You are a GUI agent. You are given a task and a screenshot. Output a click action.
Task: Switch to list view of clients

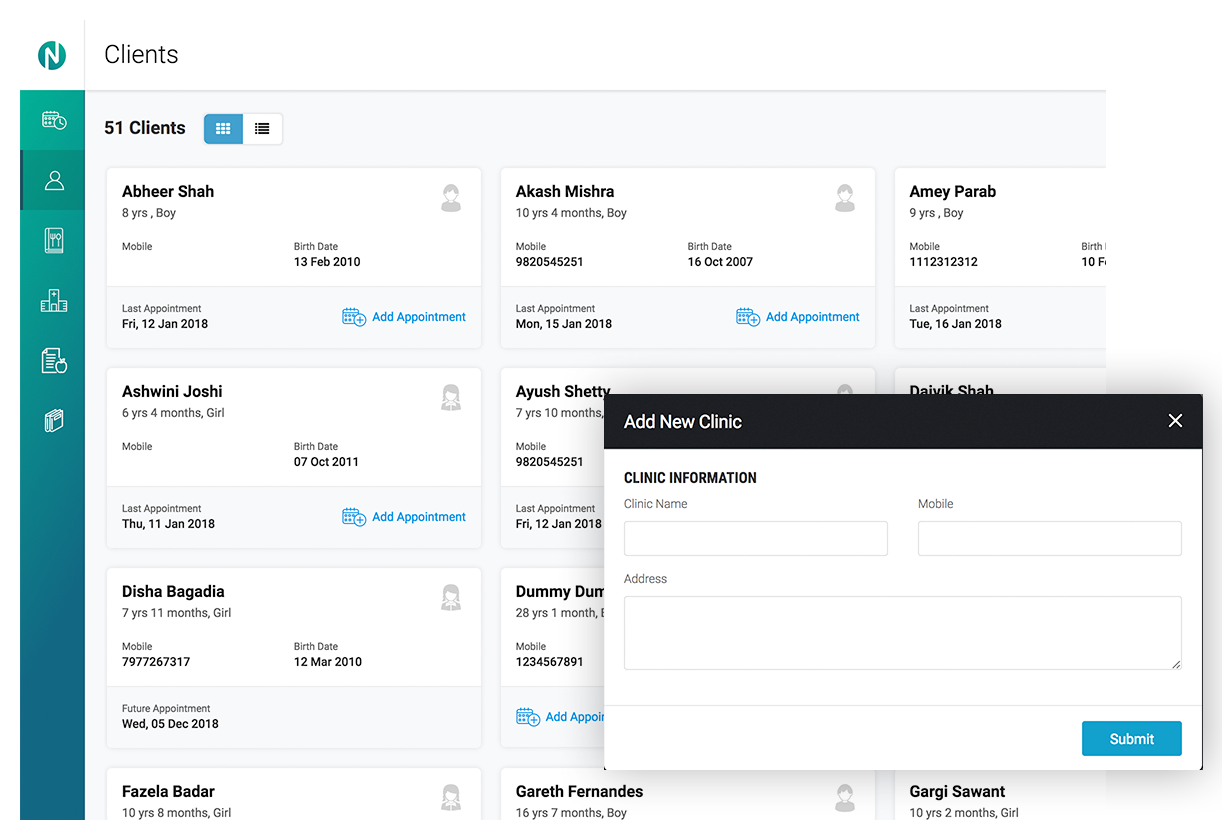pyautogui.click(x=262, y=129)
